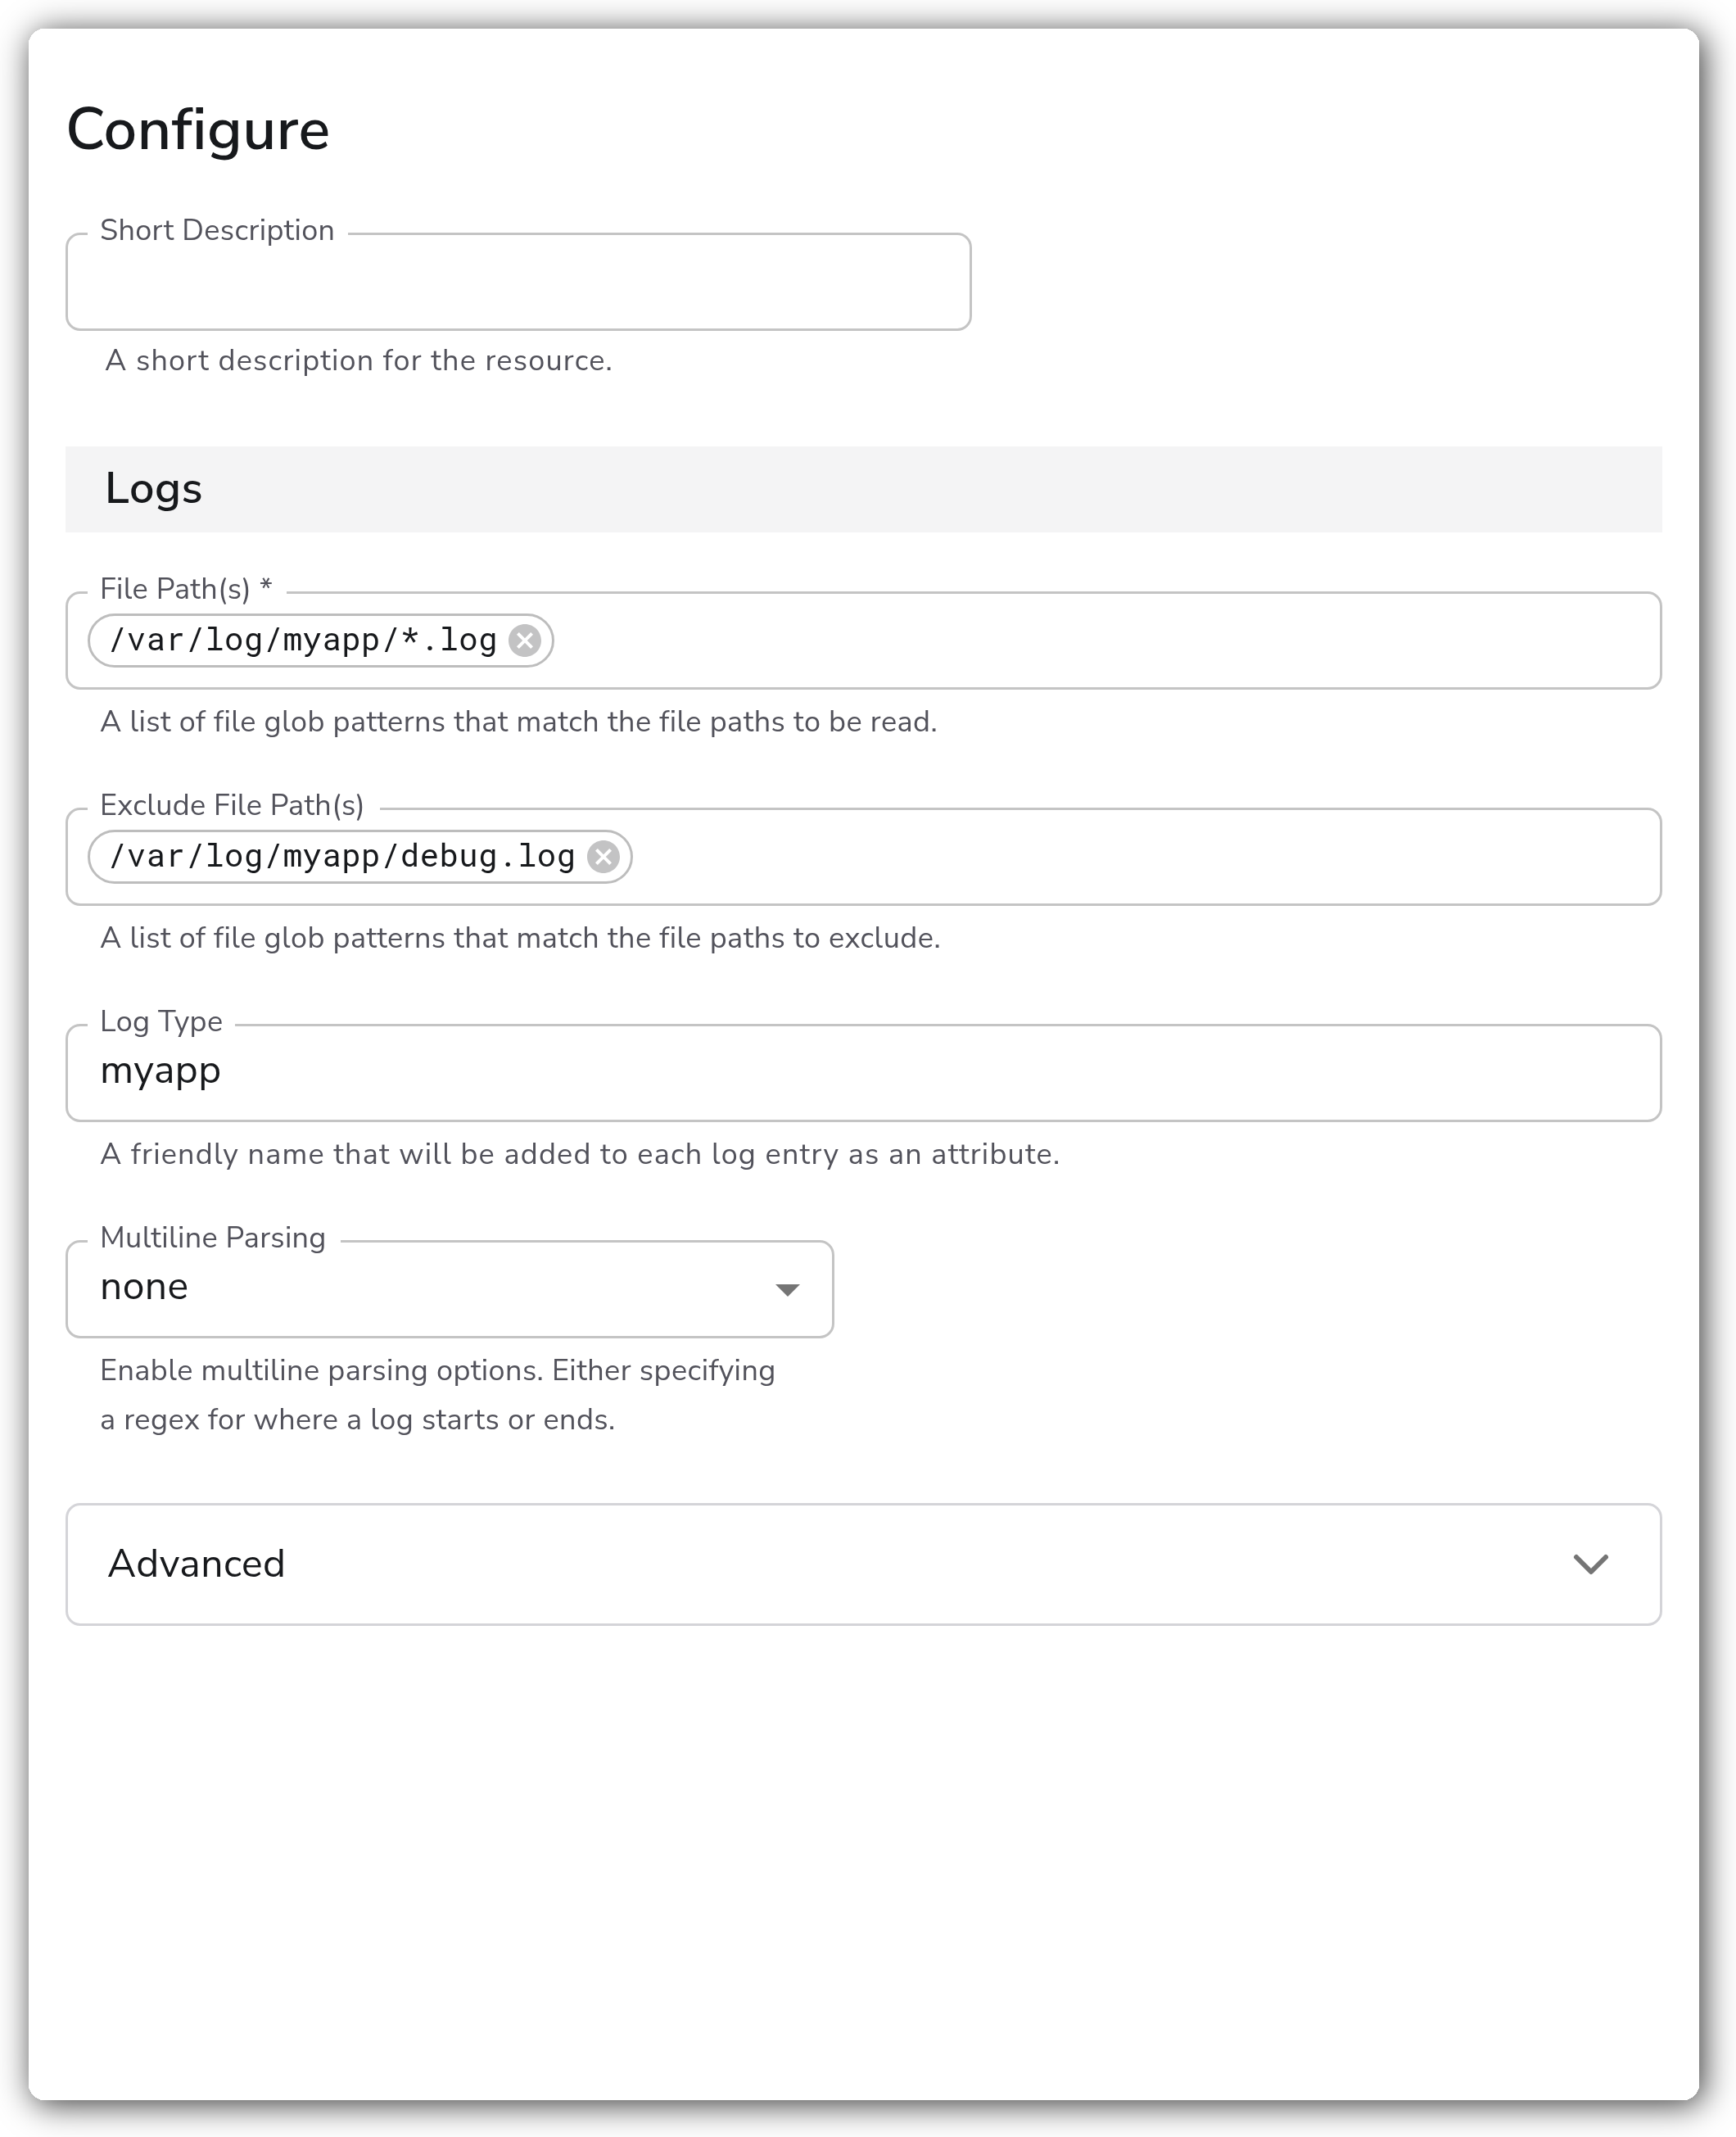Click helper text about file paths to be read
1736x2137 pixels.
pos(518,722)
